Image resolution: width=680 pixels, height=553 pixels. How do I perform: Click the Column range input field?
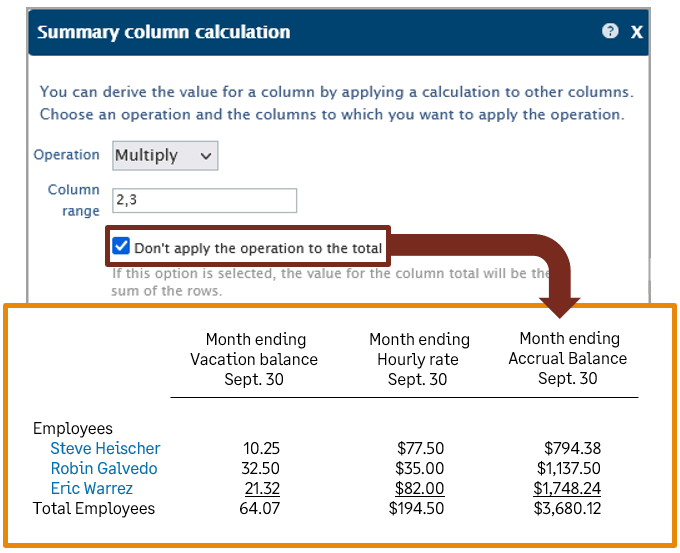(205, 200)
